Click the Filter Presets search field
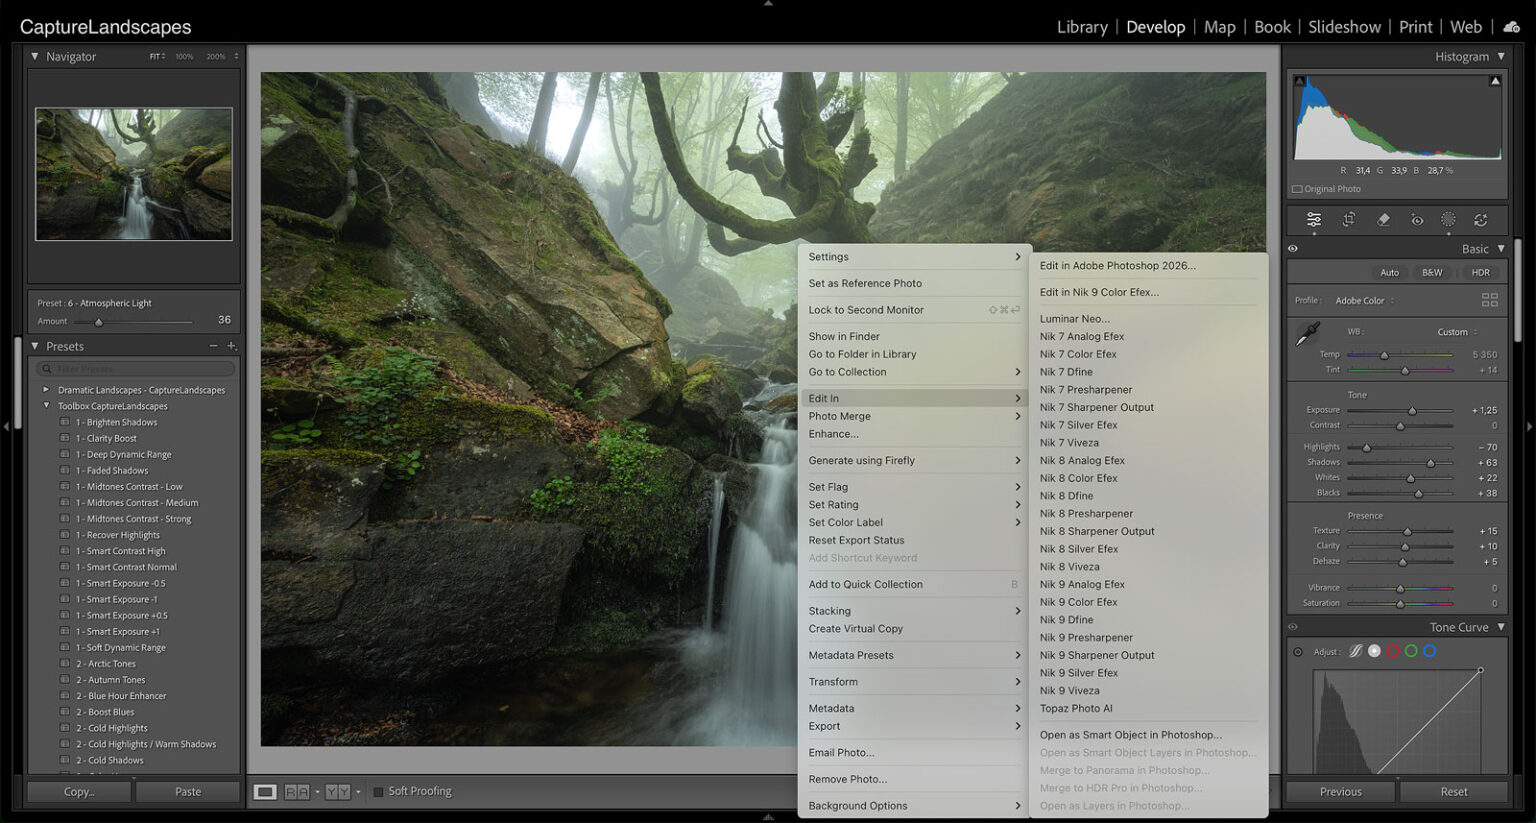The height and width of the screenshot is (823, 1536). coord(135,369)
